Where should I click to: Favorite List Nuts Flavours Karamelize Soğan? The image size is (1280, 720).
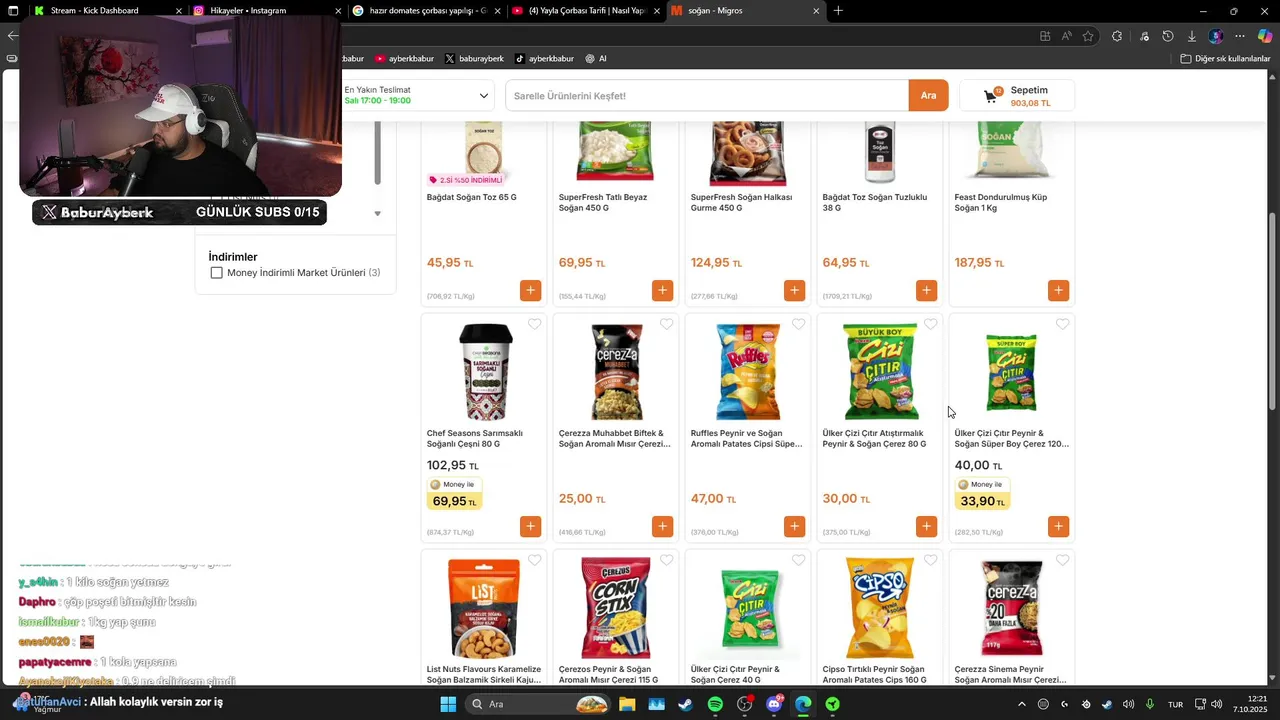[534, 560]
